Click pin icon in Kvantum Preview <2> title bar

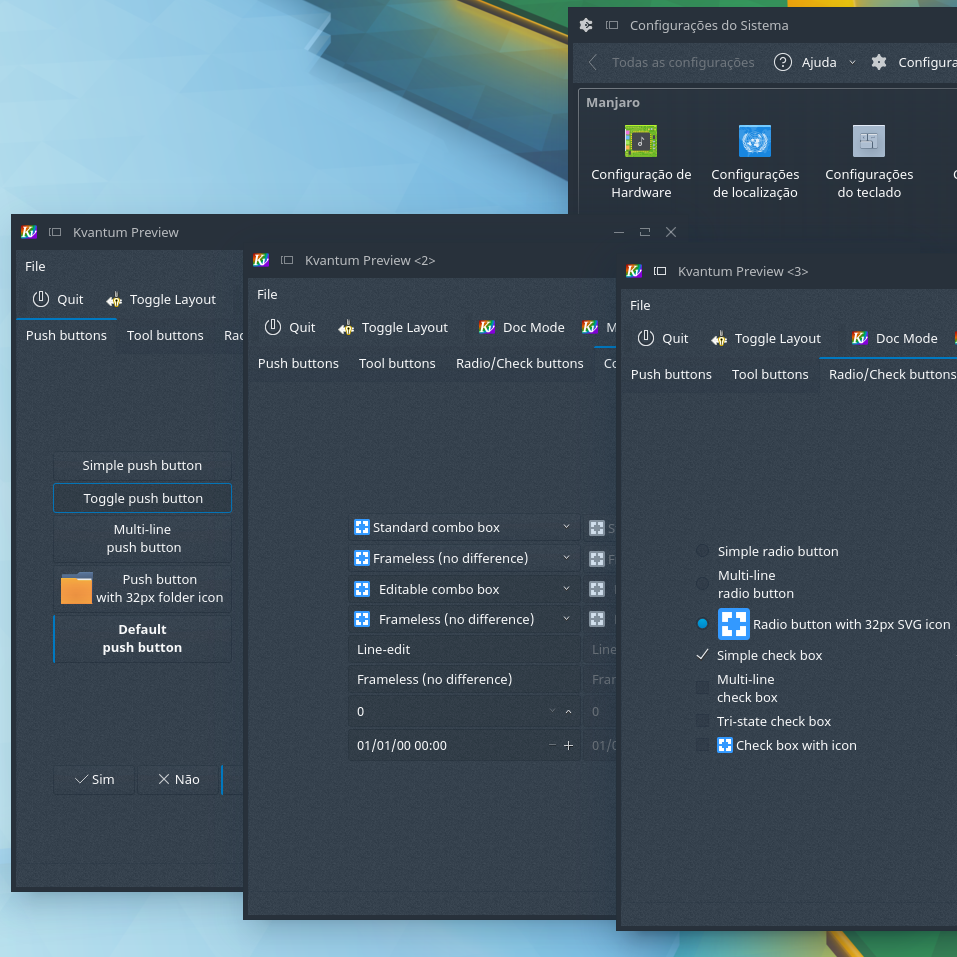click(x=287, y=260)
